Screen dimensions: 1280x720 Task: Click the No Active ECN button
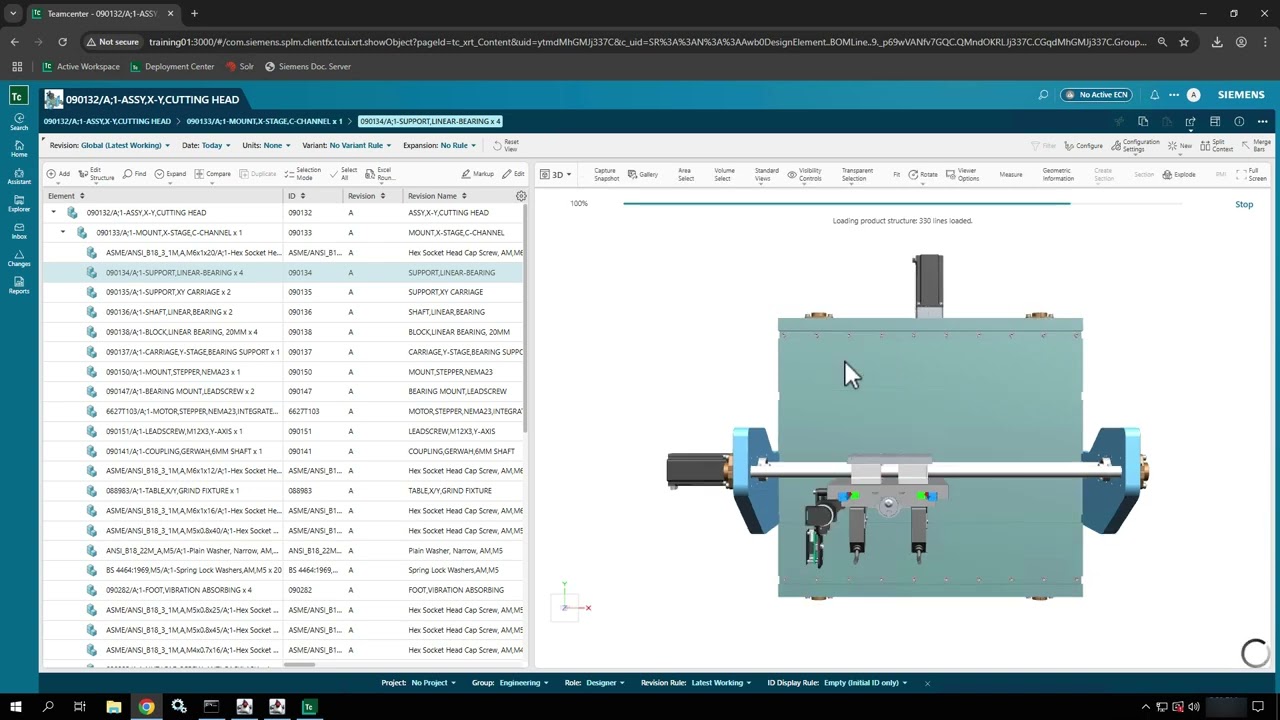pos(1096,95)
